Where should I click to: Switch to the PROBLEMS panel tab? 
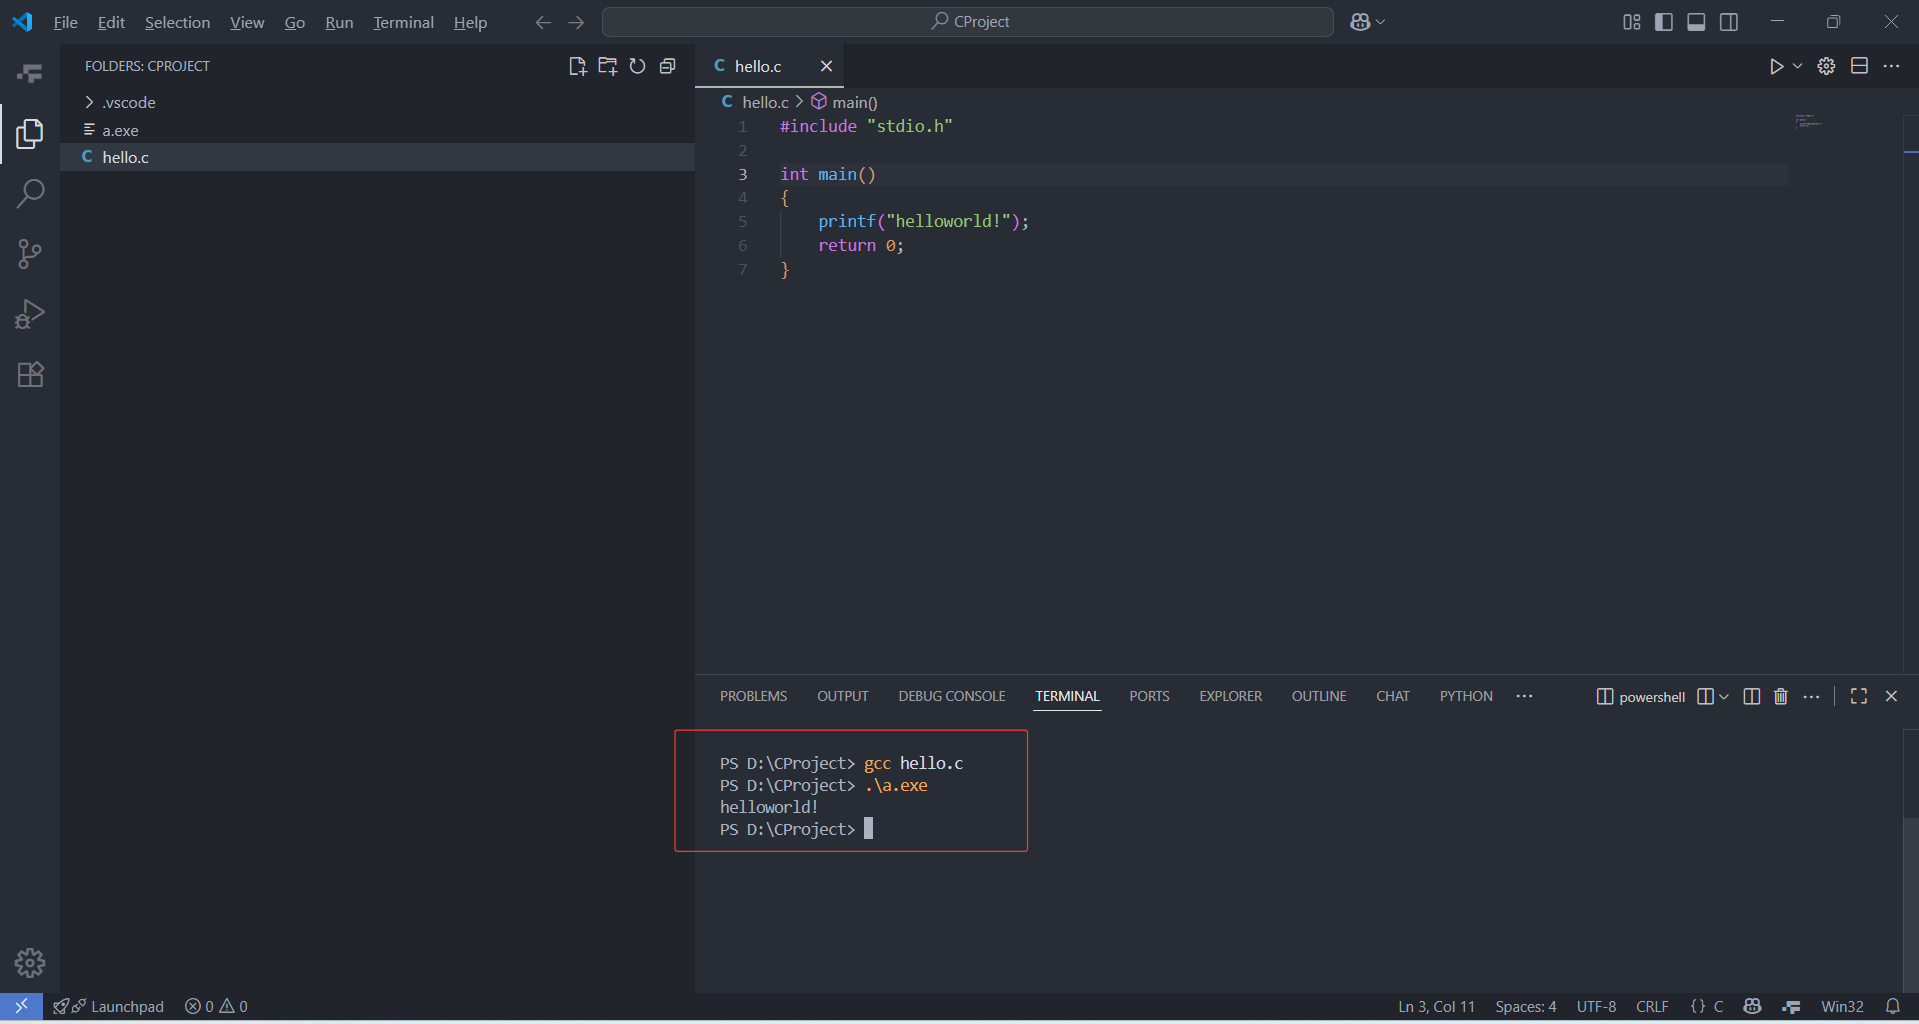pos(753,696)
